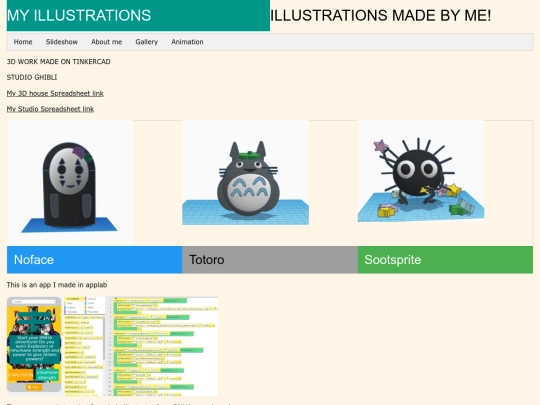540x405 pixels.
Task: Click the applab app screenshot image
Action: (x=112, y=346)
